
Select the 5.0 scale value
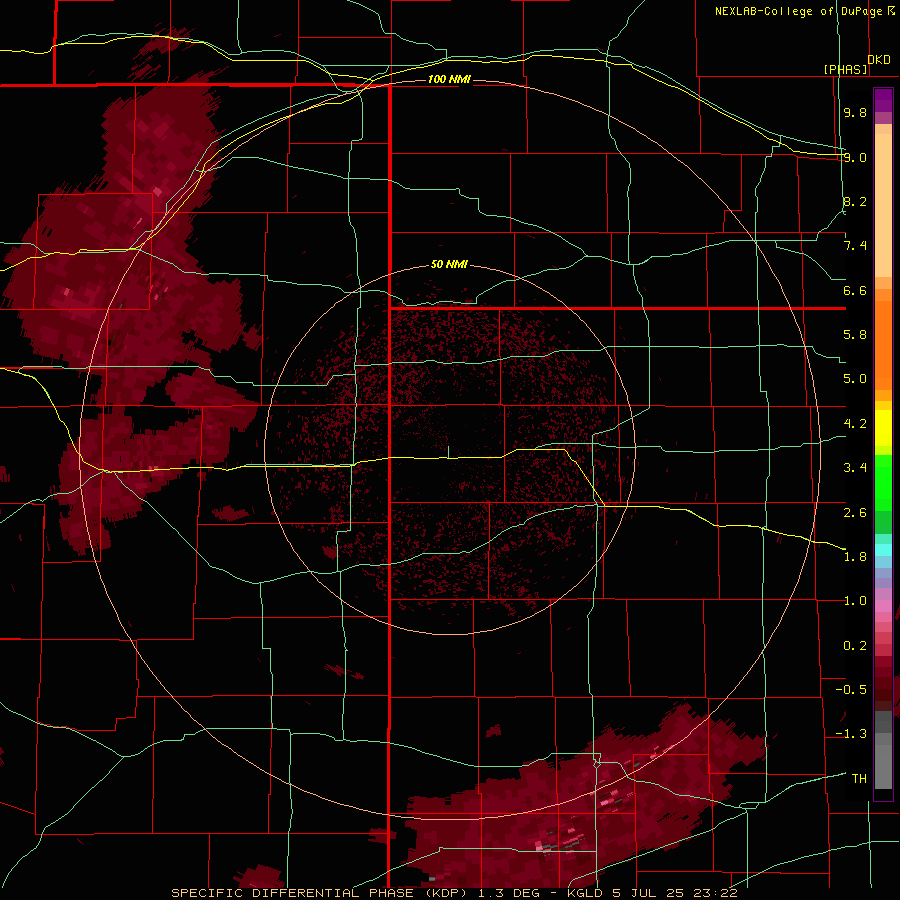pyautogui.click(x=855, y=379)
